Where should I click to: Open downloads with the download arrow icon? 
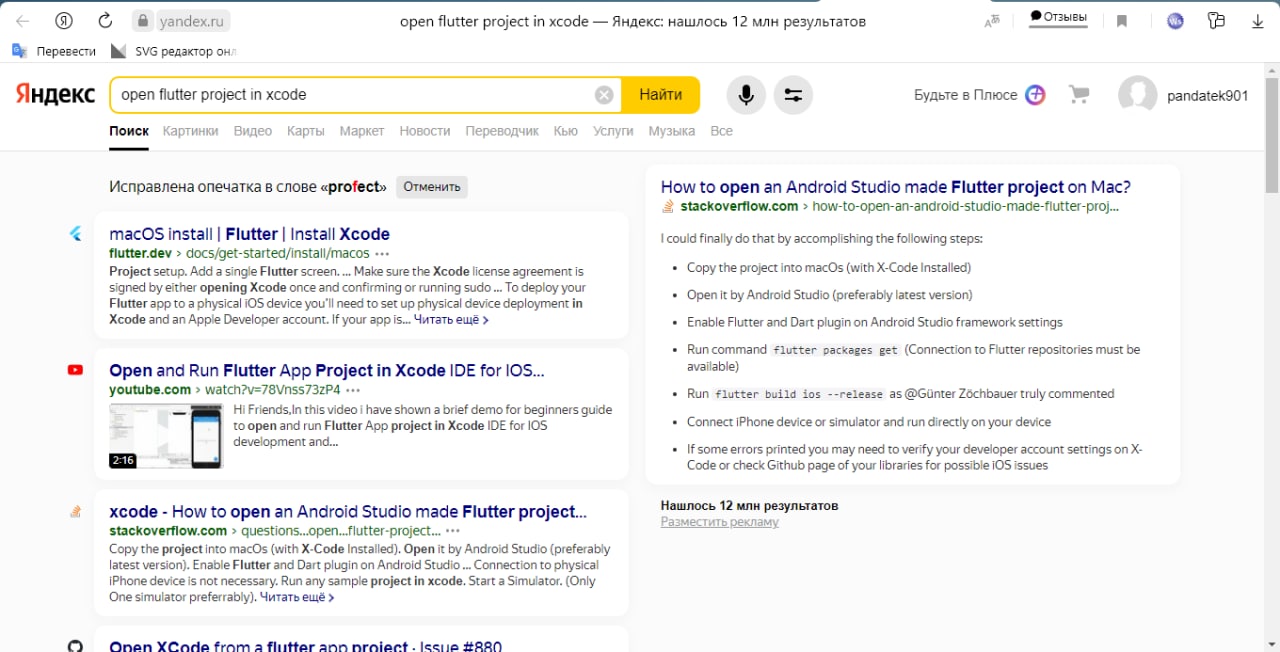coord(1257,21)
